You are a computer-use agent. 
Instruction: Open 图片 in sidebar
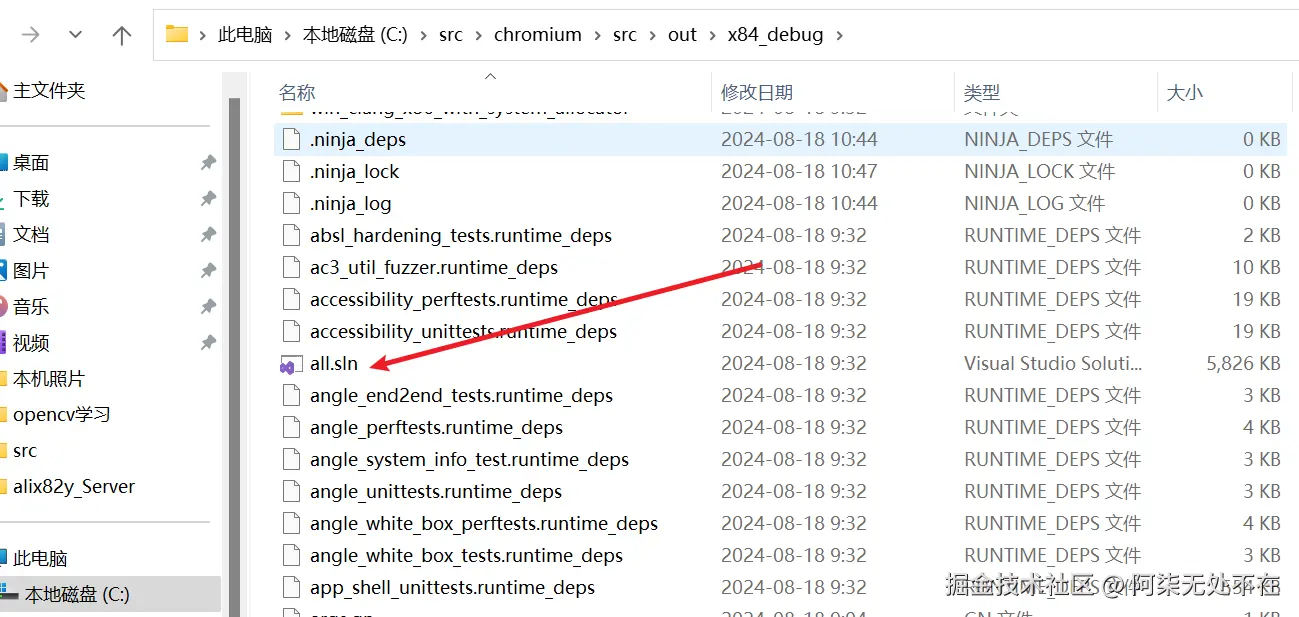[31, 271]
